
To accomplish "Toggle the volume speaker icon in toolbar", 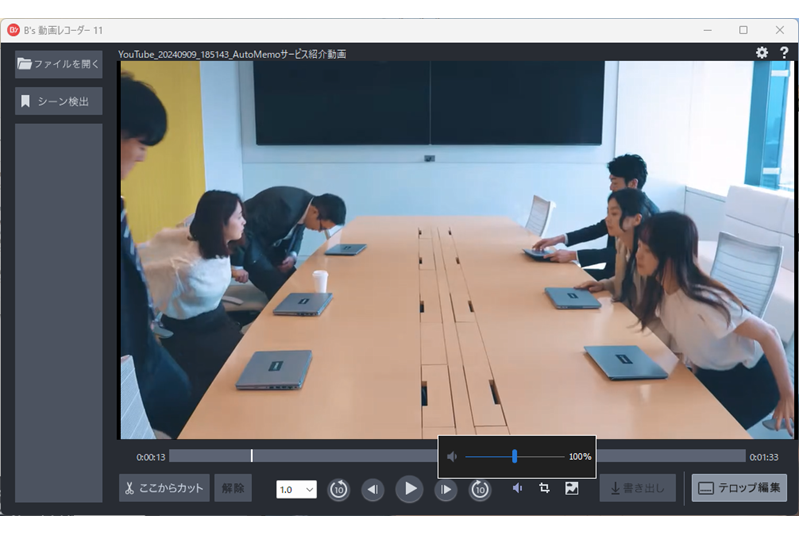I will pyautogui.click(x=517, y=488).
